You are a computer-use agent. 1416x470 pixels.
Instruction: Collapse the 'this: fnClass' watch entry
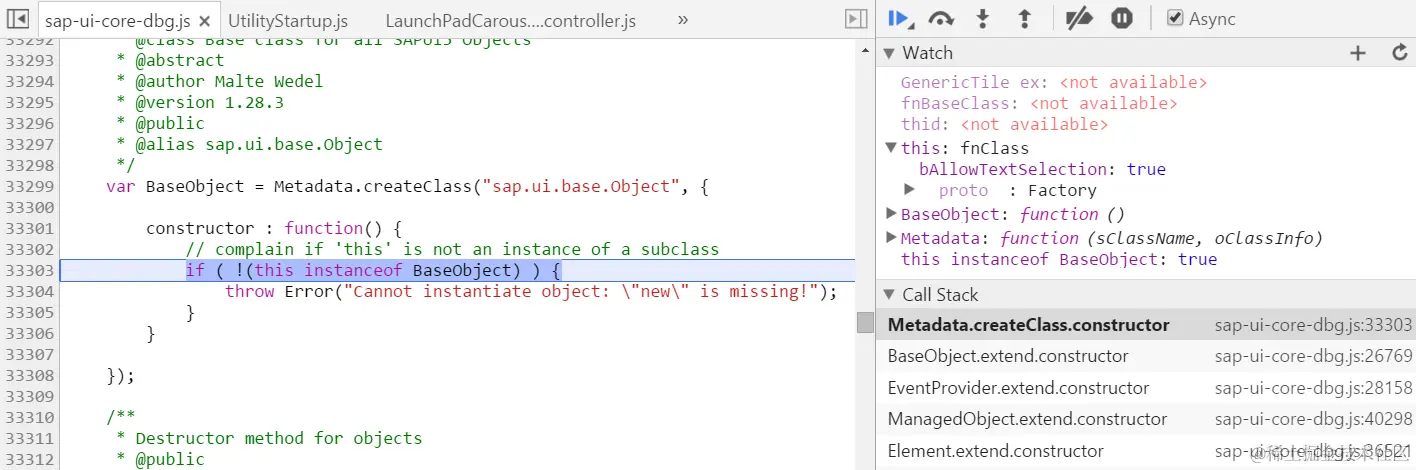(x=891, y=147)
